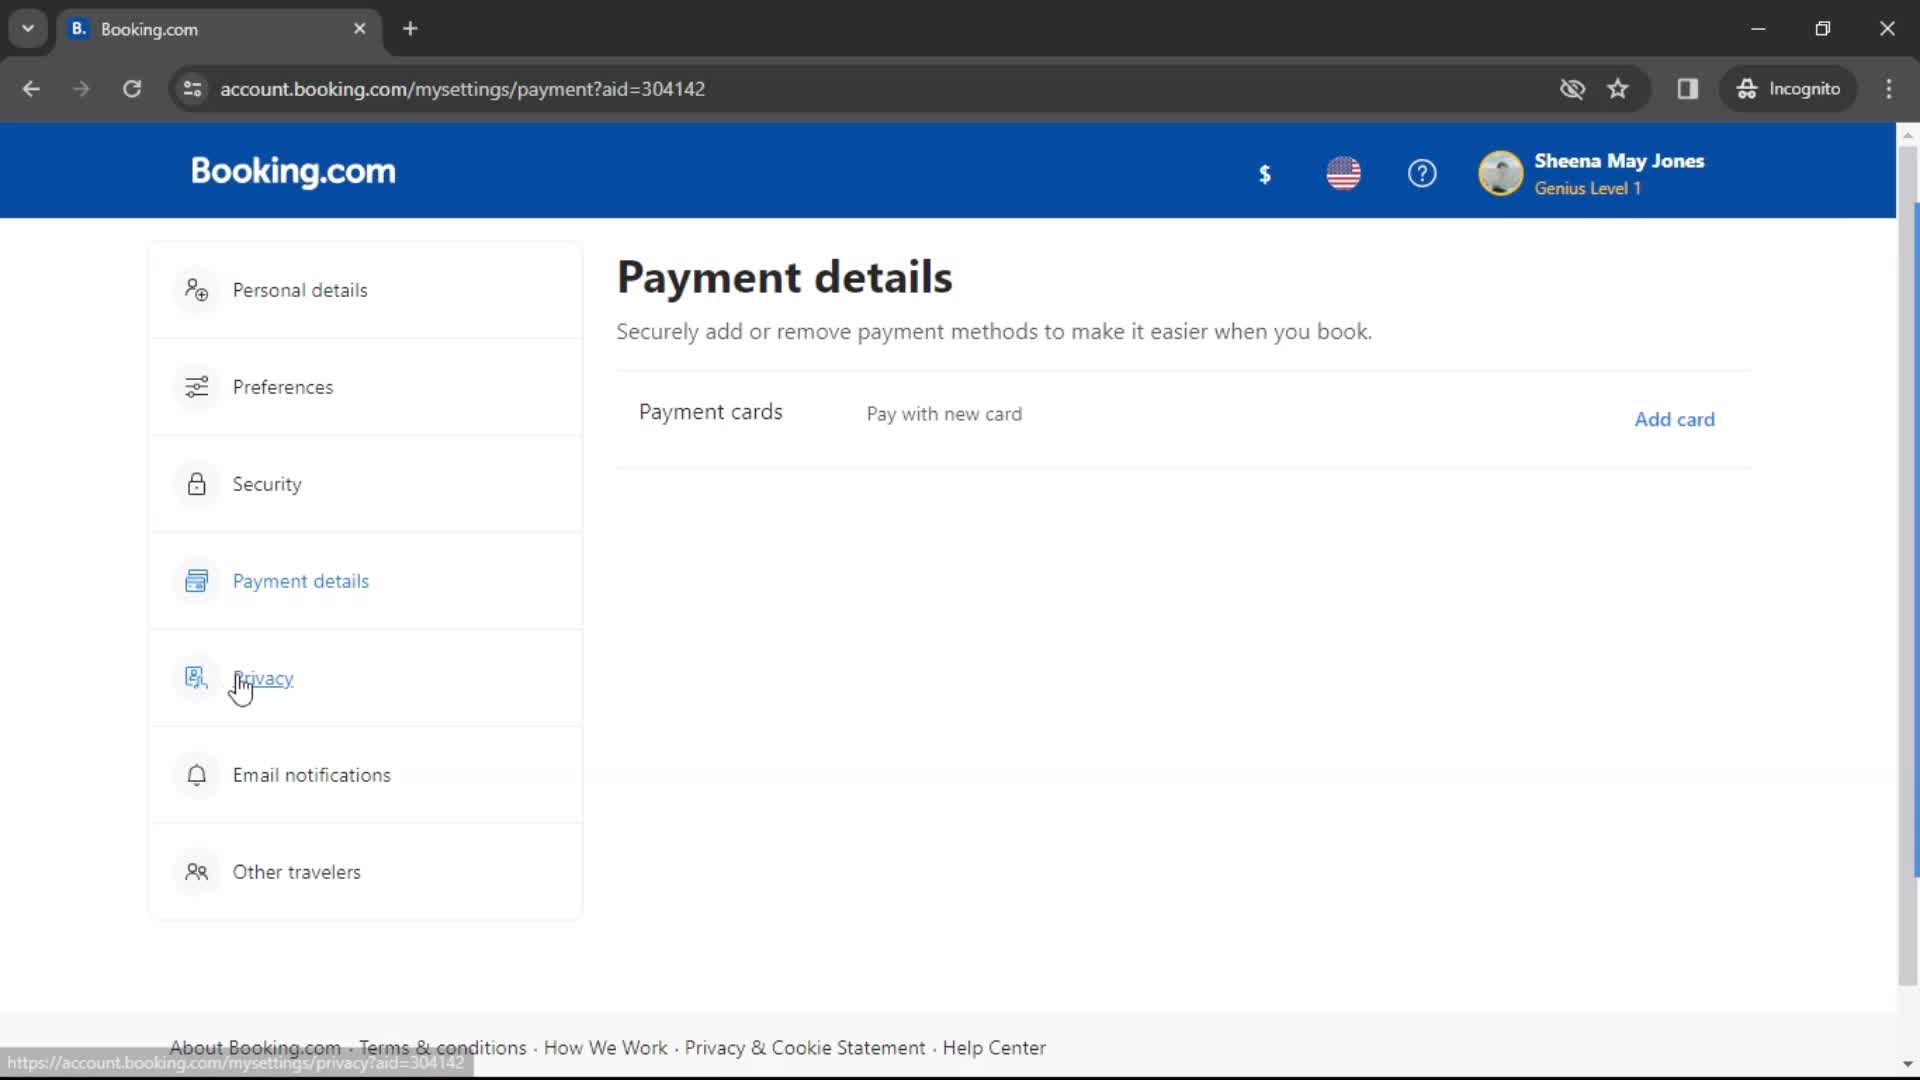
Task: Open the browser side panel icon
Action: pos(1688,89)
